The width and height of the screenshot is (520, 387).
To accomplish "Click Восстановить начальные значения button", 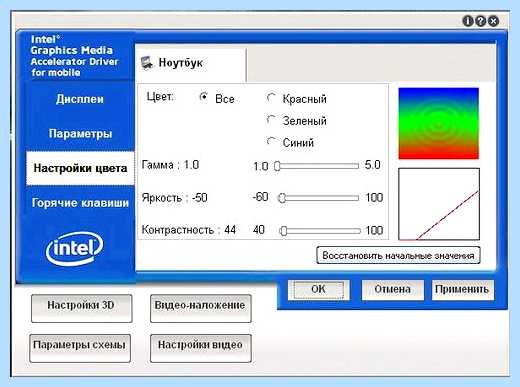I will (398, 255).
